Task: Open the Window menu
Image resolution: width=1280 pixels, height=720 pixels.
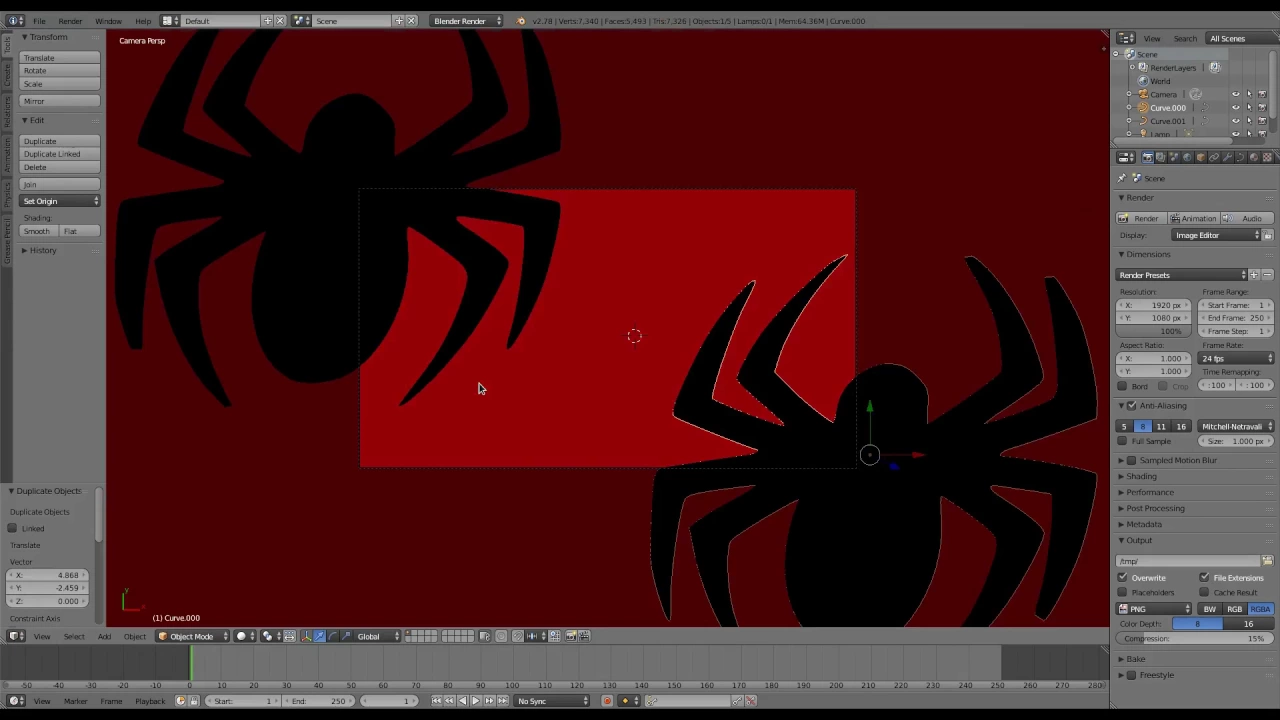Action: (108, 21)
